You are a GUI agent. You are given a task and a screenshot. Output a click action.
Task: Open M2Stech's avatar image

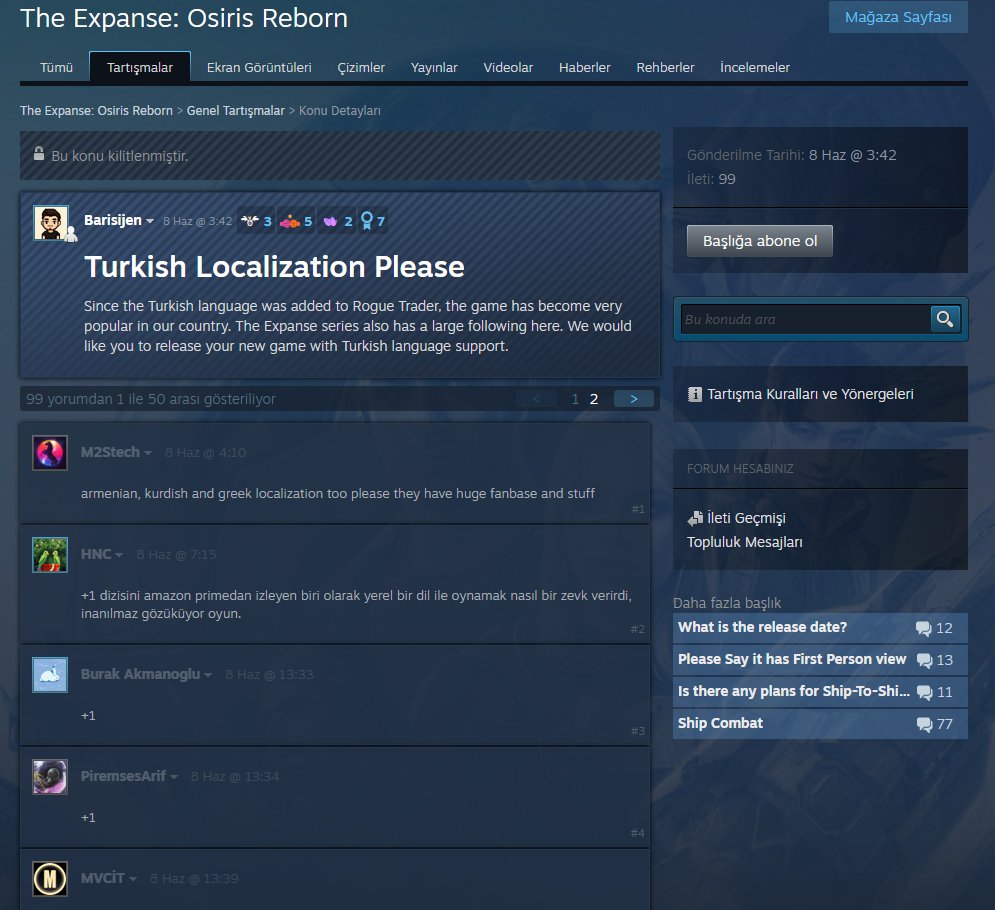[x=50, y=453]
